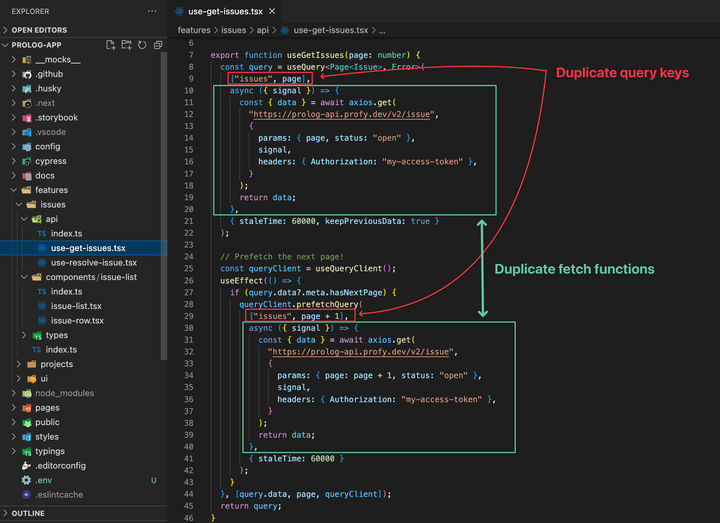Image resolution: width=720 pixels, height=523 pixels.
Task: Refresh the Explorer file tree
Action: point(142,45)
